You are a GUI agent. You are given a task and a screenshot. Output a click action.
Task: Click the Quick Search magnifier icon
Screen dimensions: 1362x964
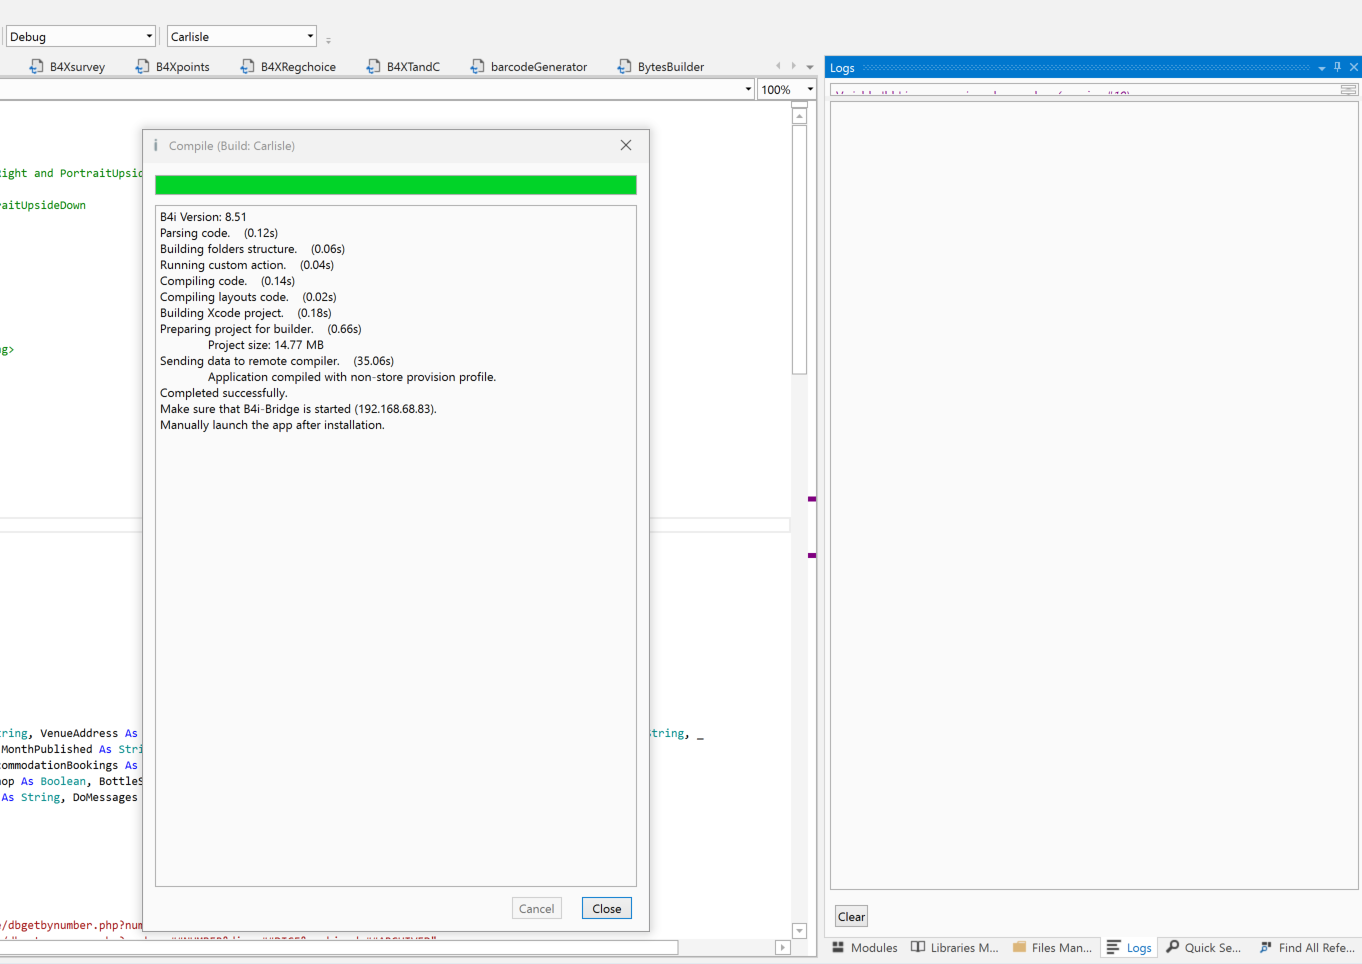click(1173, 947)
